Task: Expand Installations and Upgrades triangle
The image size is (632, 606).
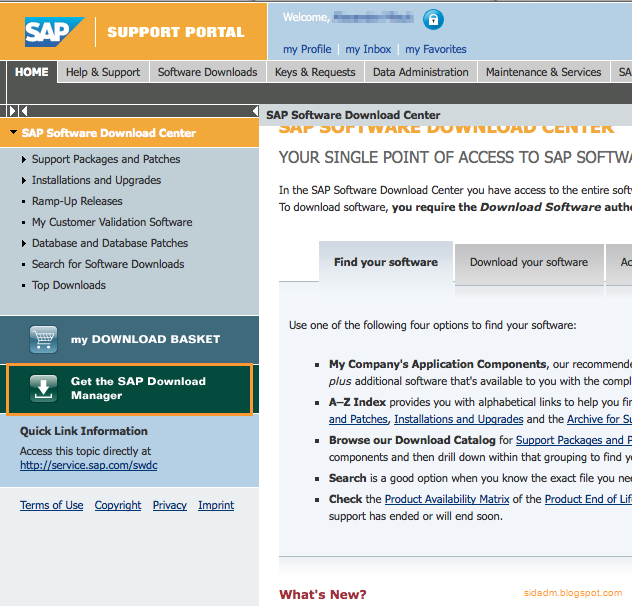Action: pos(24,181)
